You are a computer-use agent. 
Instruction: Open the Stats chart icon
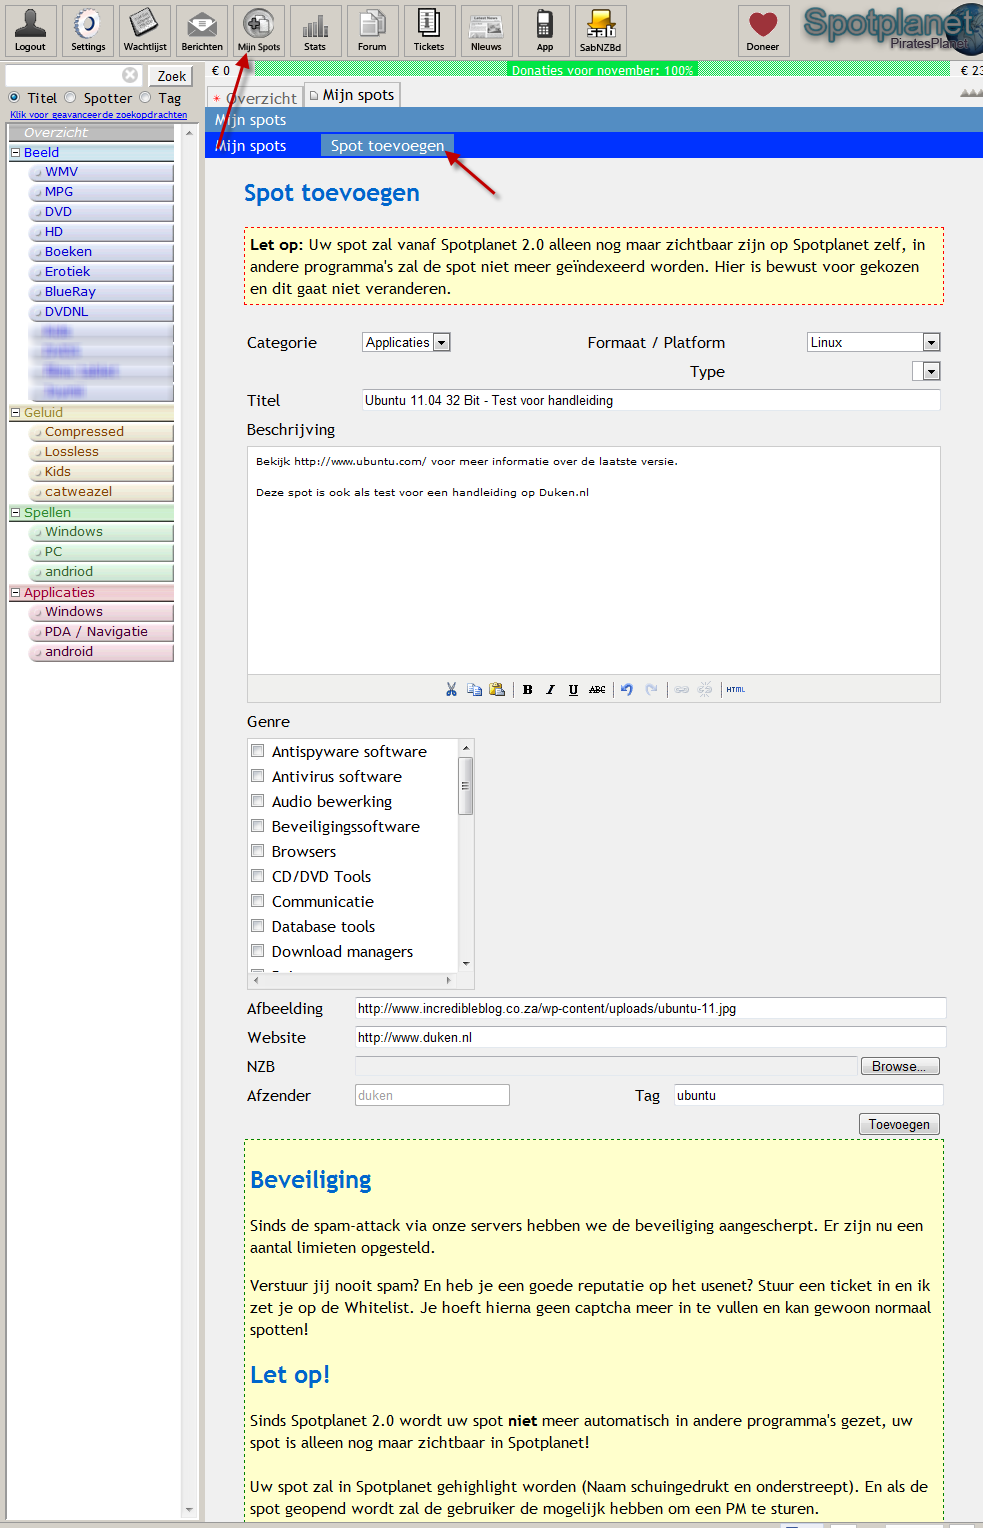click(315, 30)
